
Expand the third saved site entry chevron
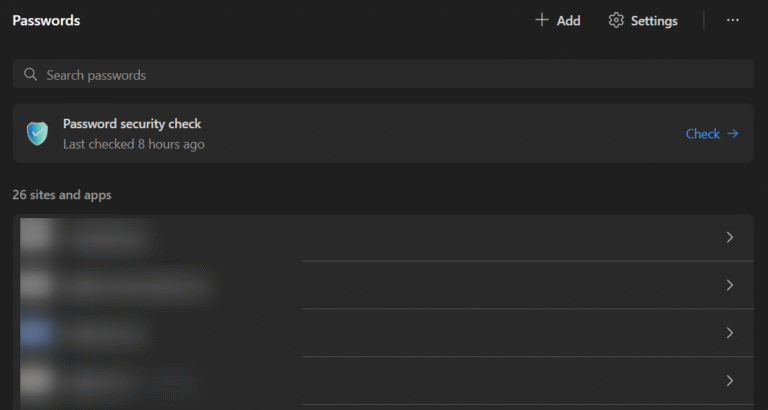729,332
